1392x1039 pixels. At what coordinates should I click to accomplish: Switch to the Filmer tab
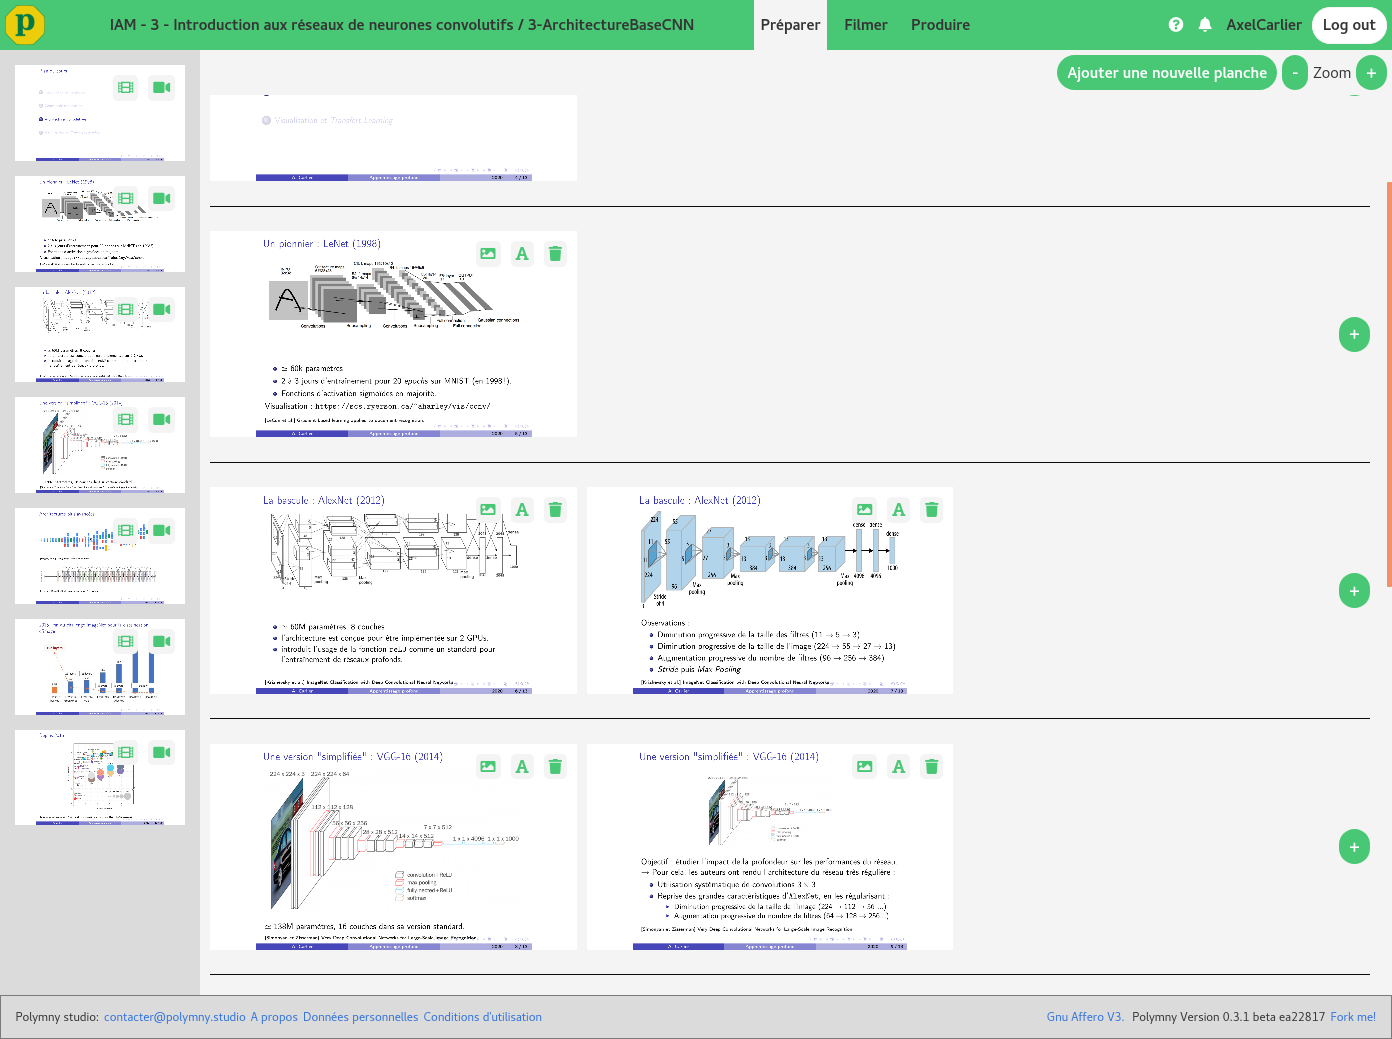coord(866,25)
